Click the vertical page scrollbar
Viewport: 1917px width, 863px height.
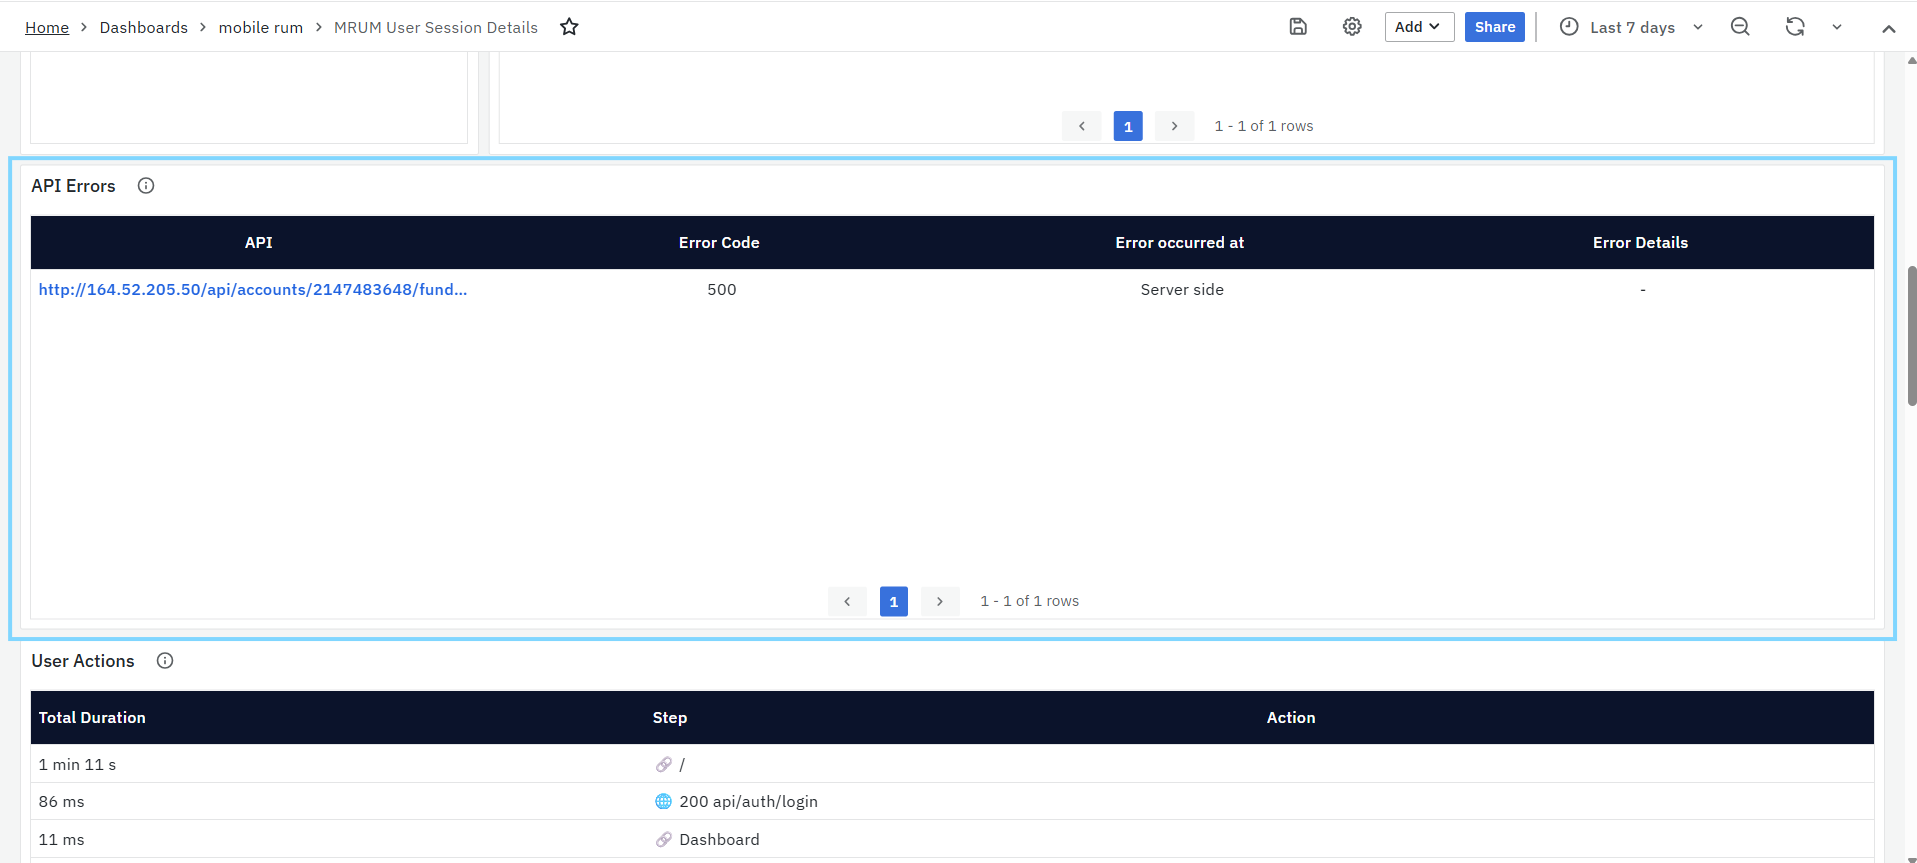1911,336
